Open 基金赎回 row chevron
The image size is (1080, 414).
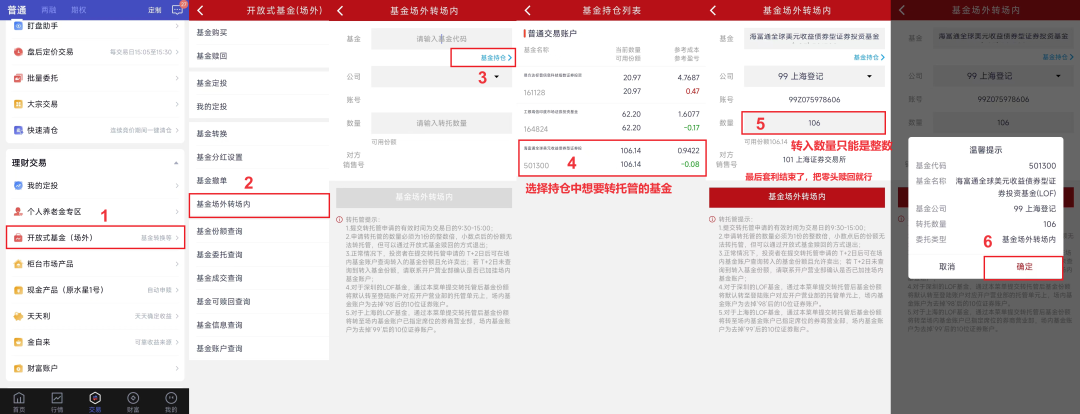pos(259,55)
